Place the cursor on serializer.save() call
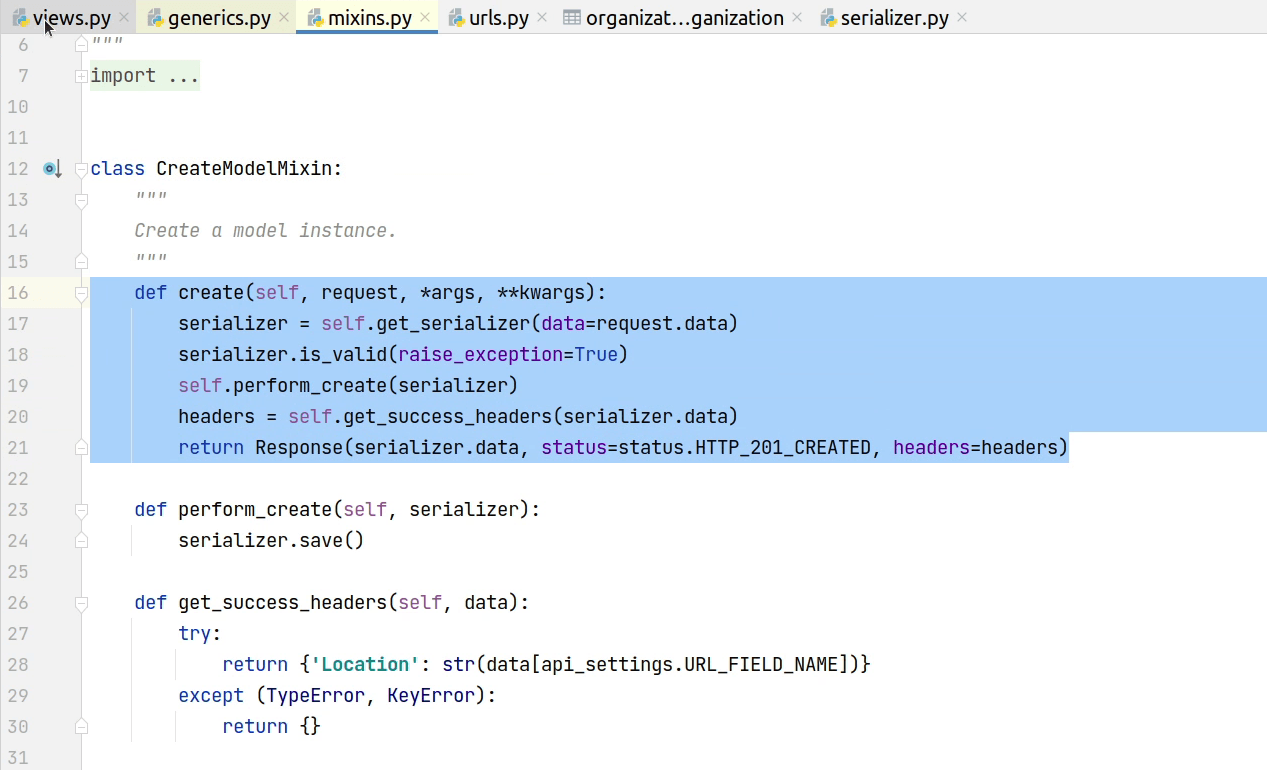The image size is (1267, 770). pos(270,541)
